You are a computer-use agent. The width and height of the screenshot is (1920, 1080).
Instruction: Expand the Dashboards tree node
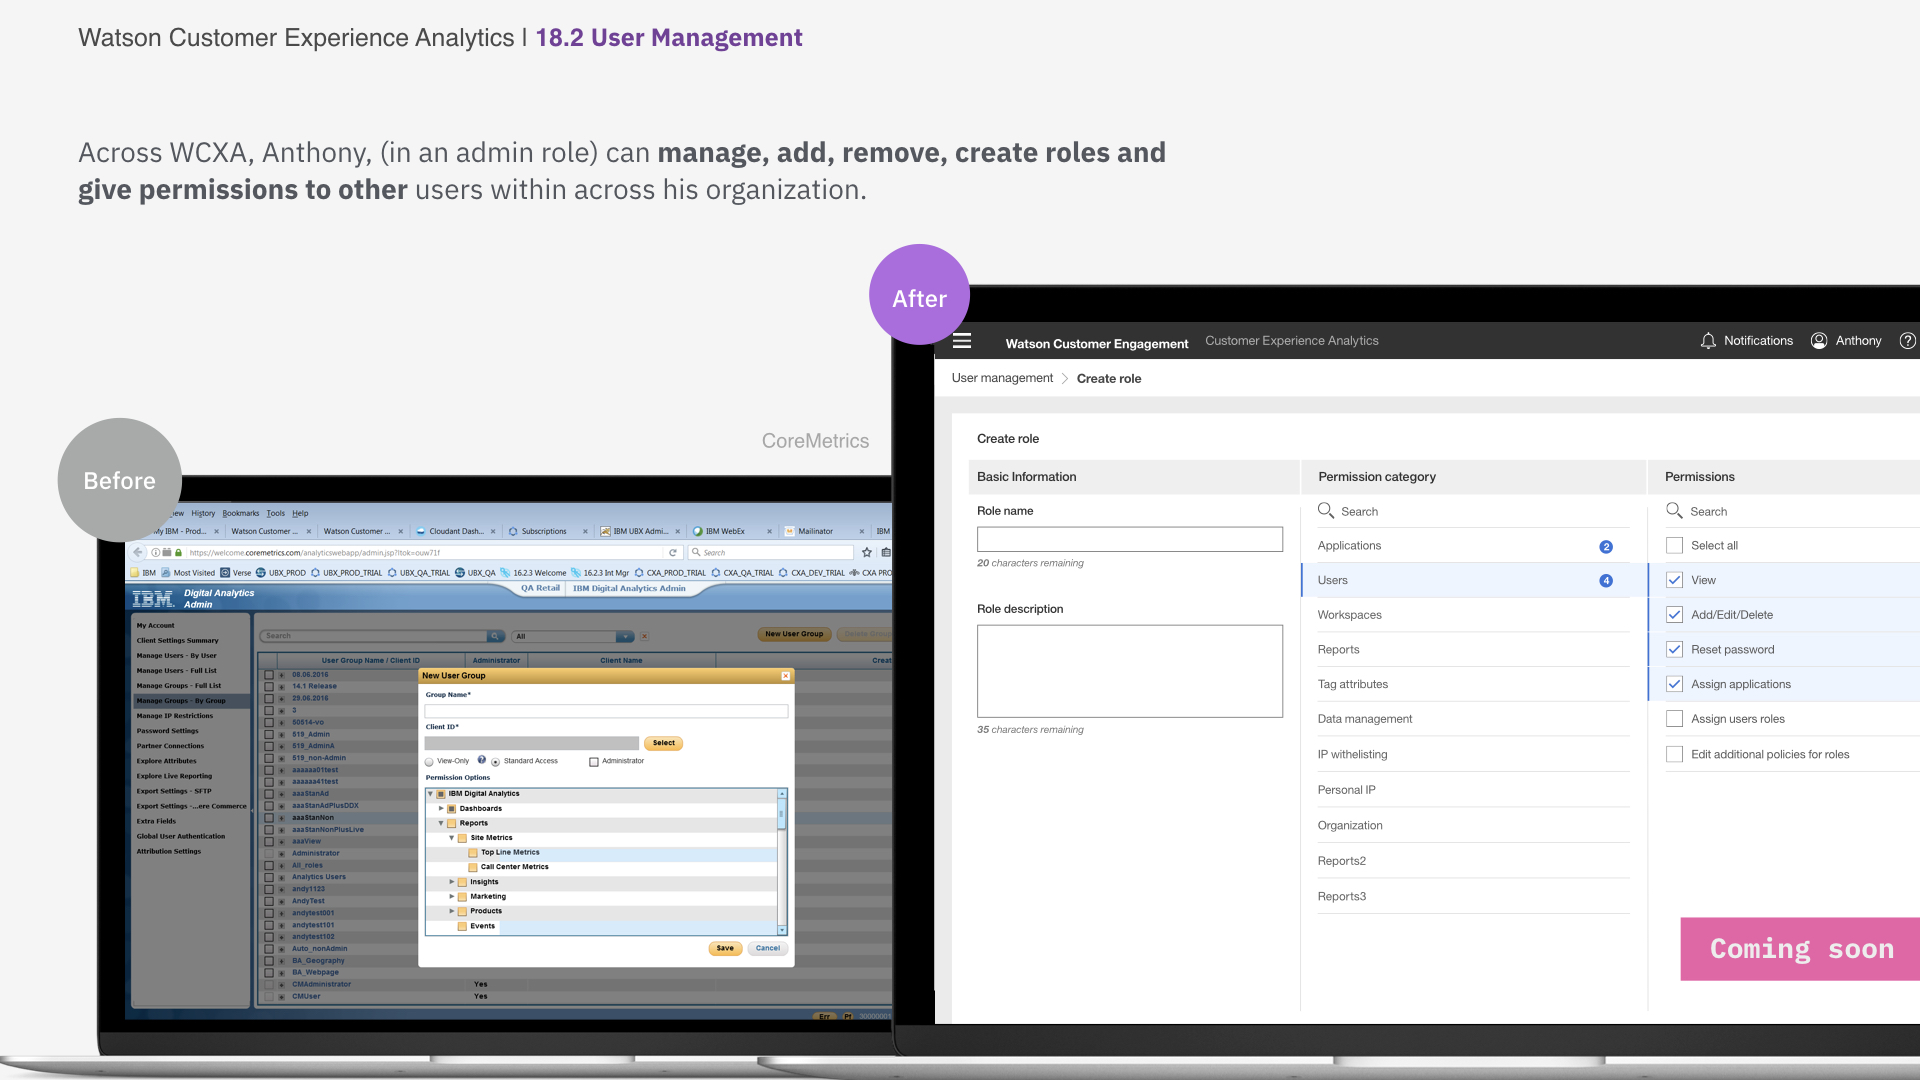[x=441, y=808]
